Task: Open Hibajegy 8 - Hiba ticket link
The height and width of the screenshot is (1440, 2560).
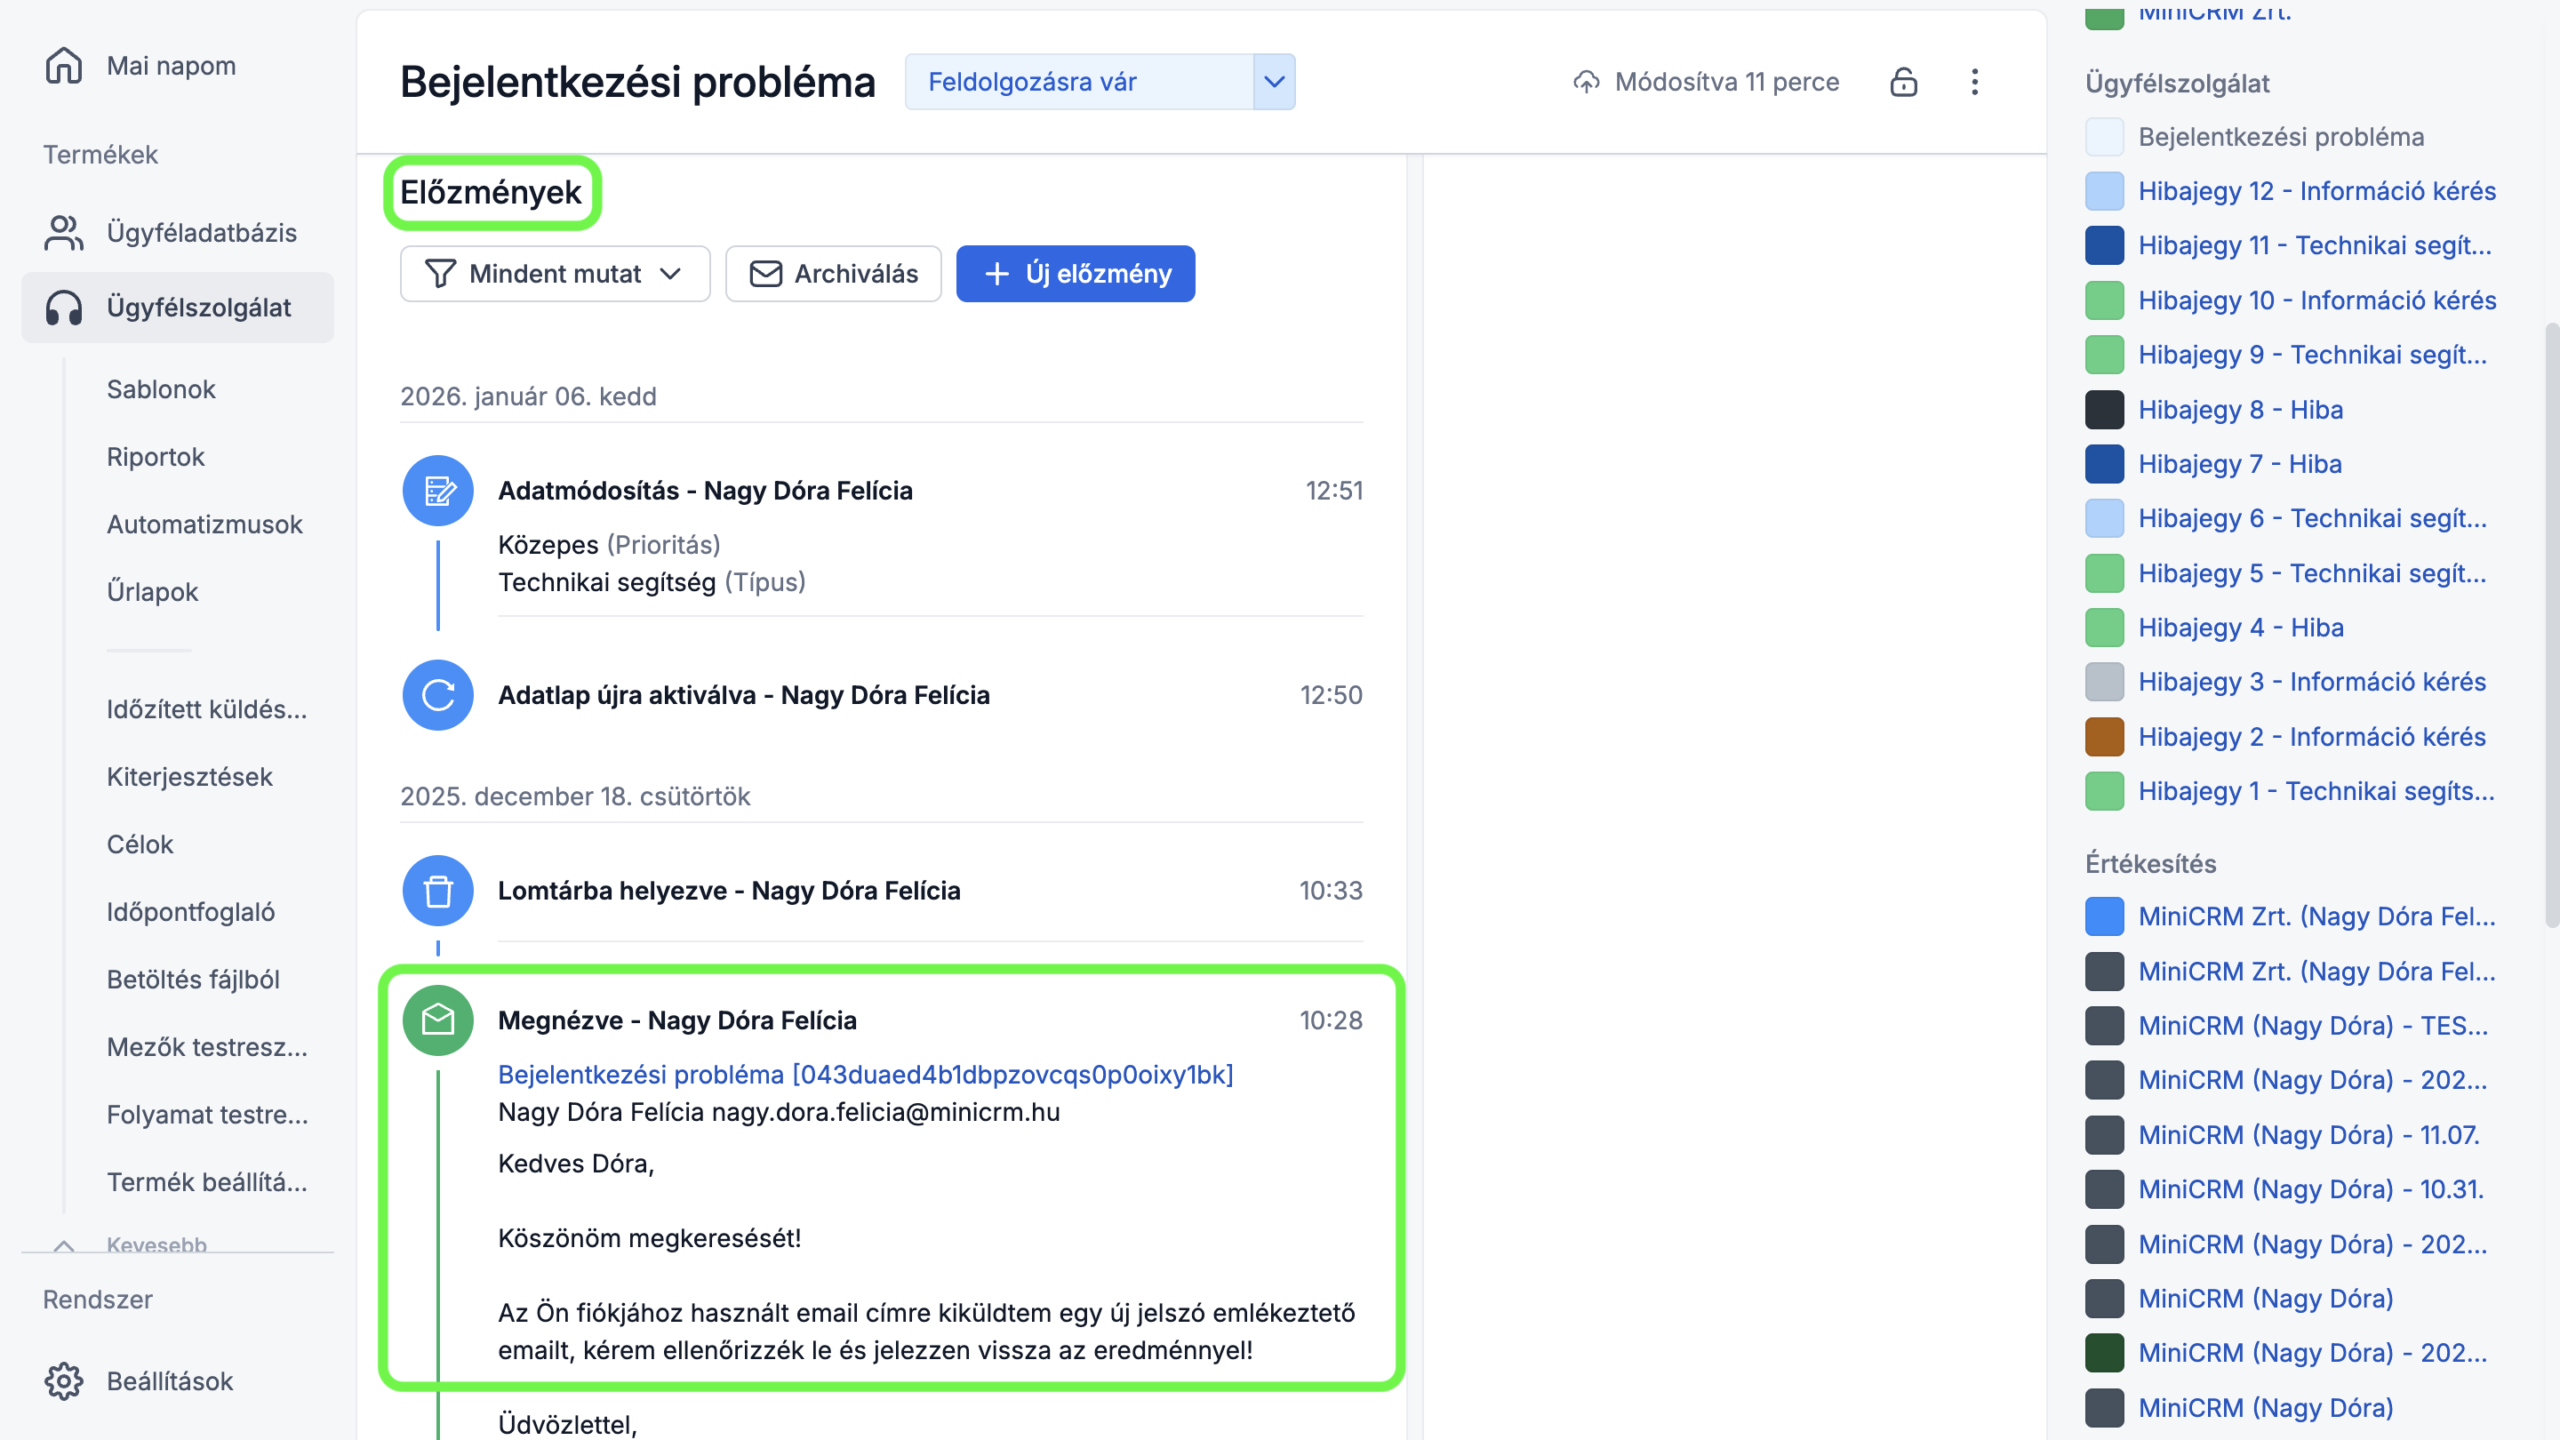Action: (2240, 410)
